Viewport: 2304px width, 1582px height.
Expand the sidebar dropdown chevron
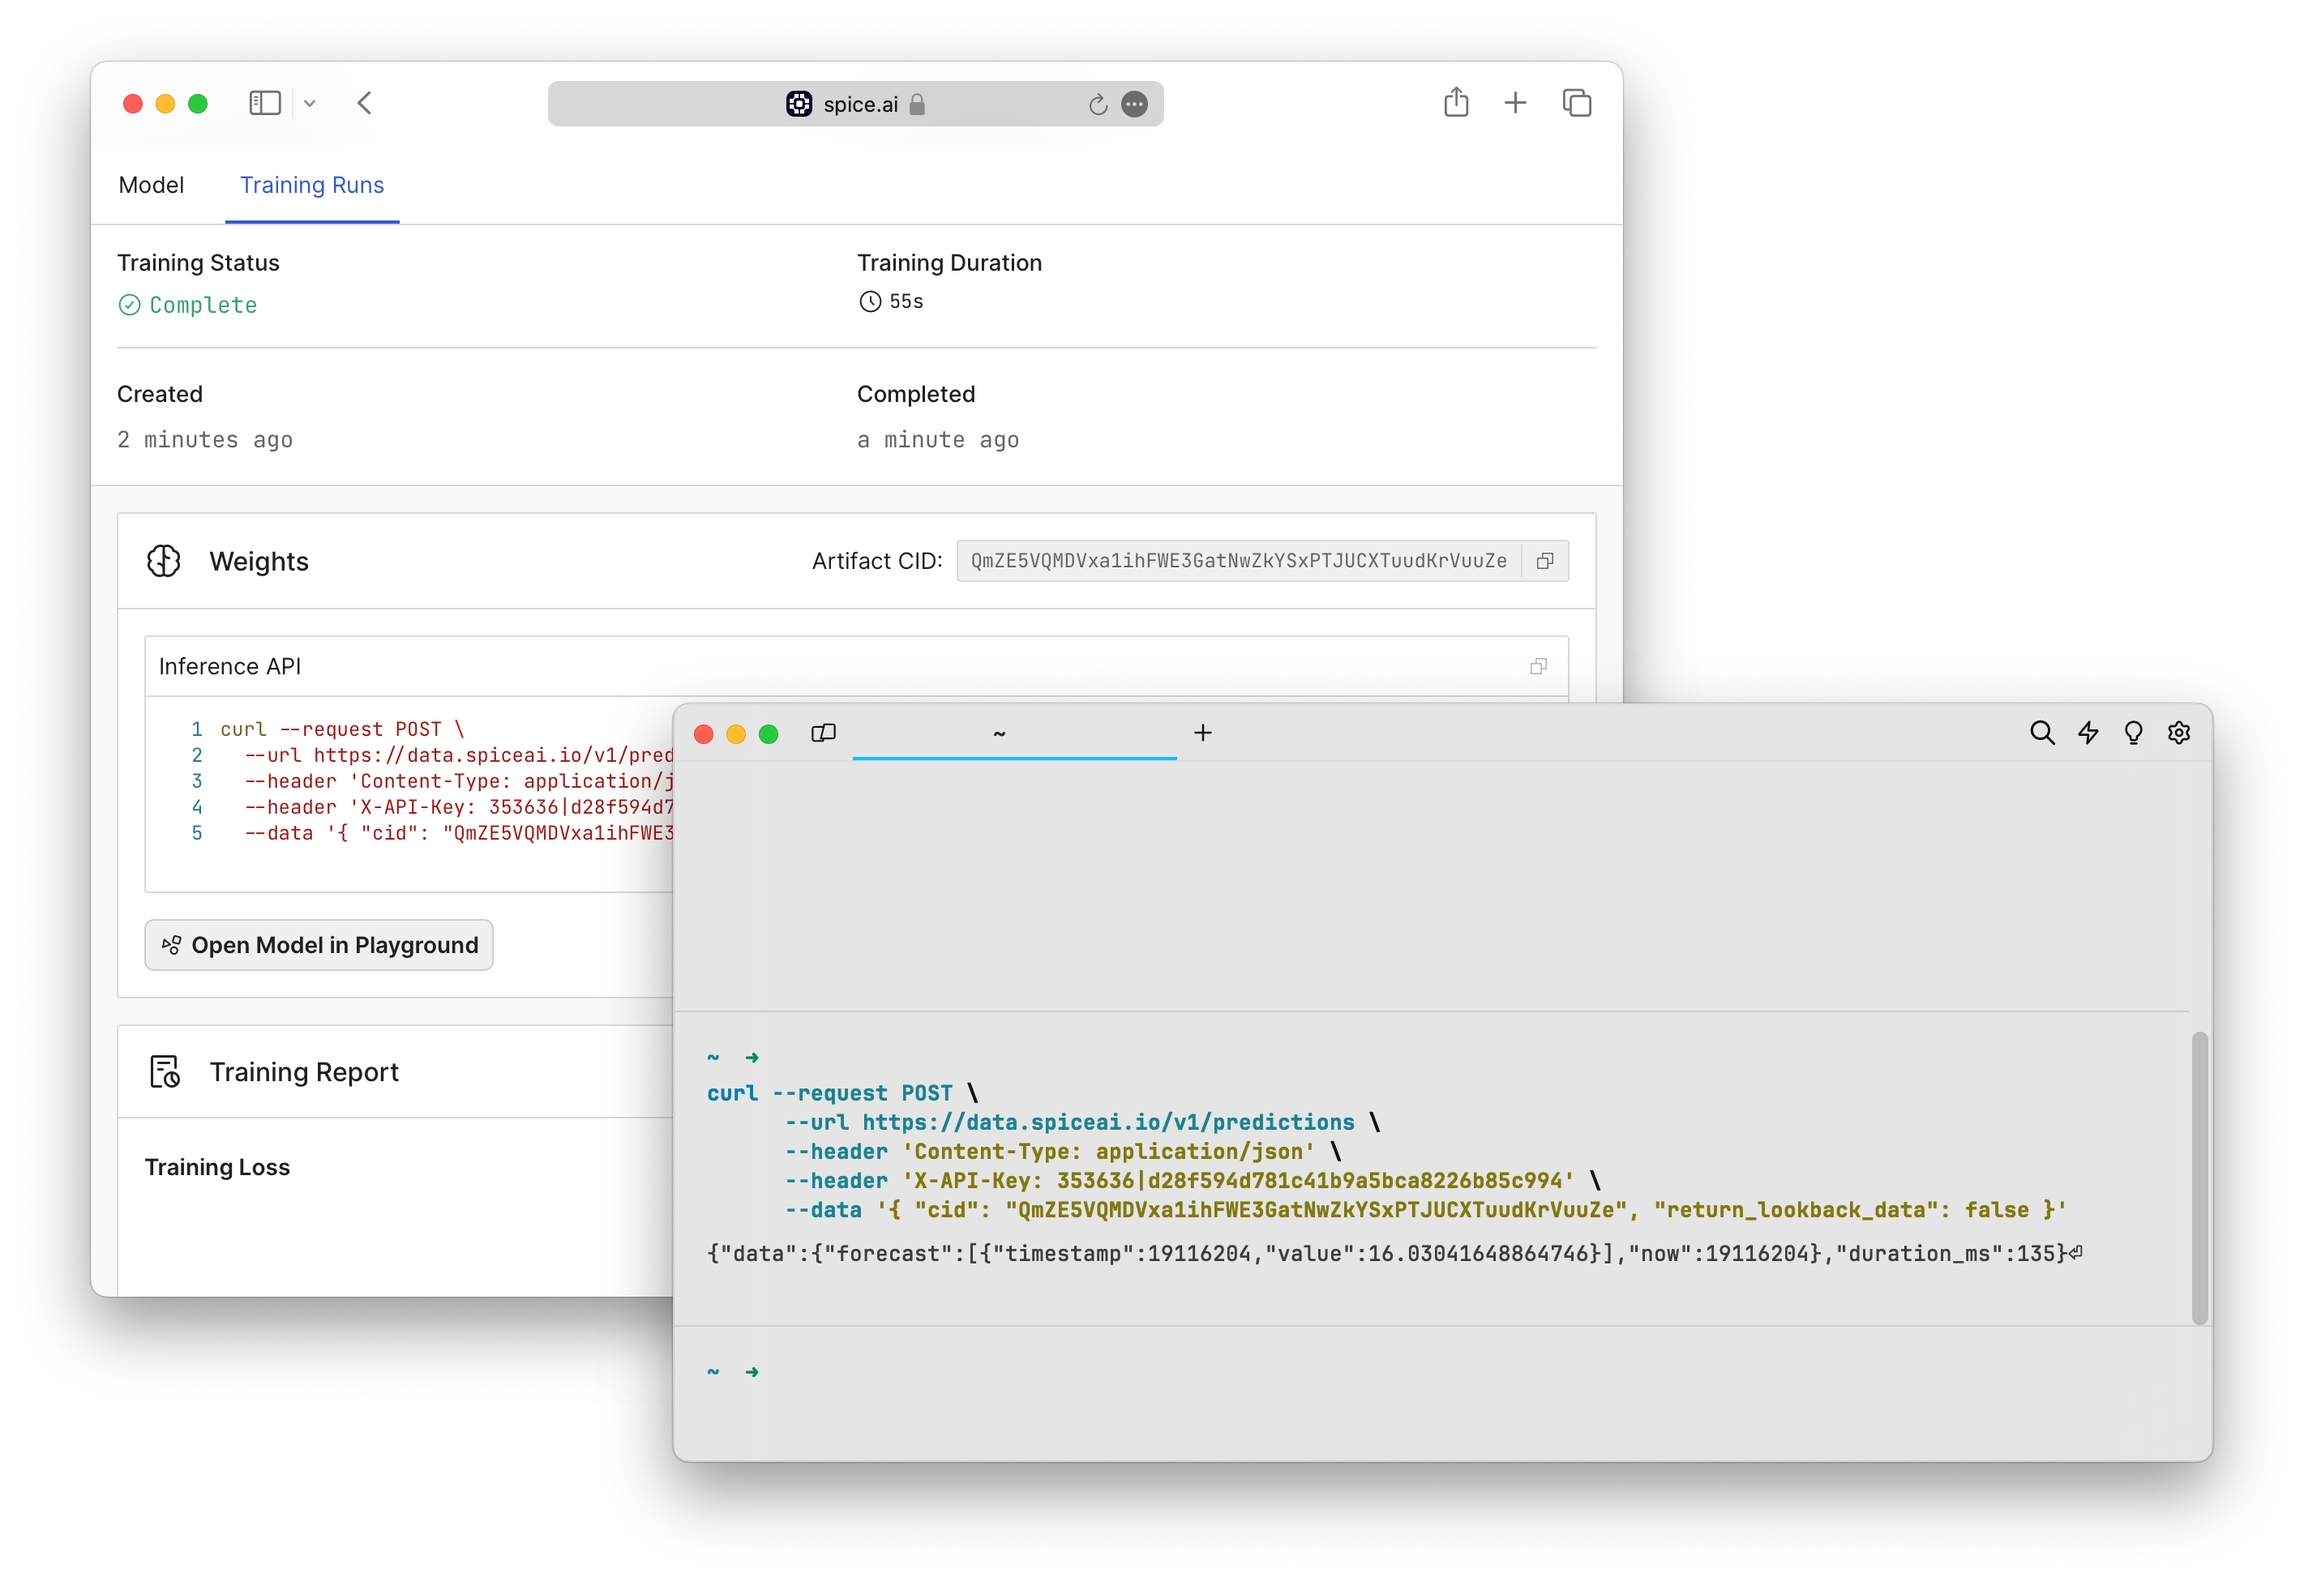[310, 103]
